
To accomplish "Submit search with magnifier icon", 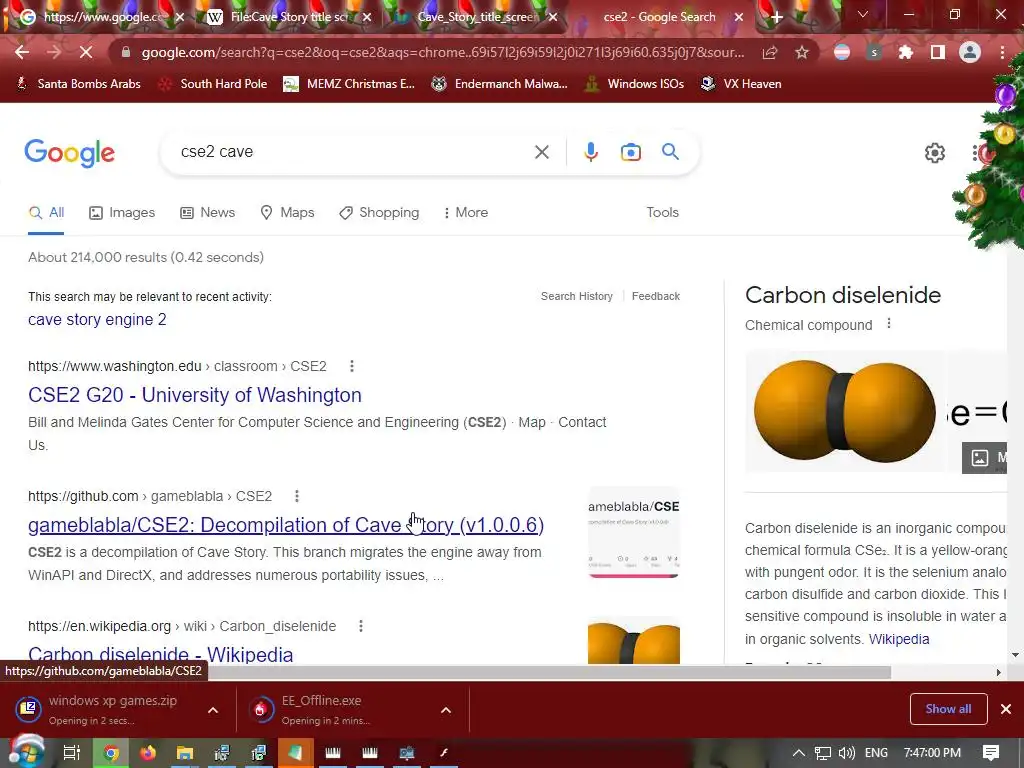I will 670,152.
